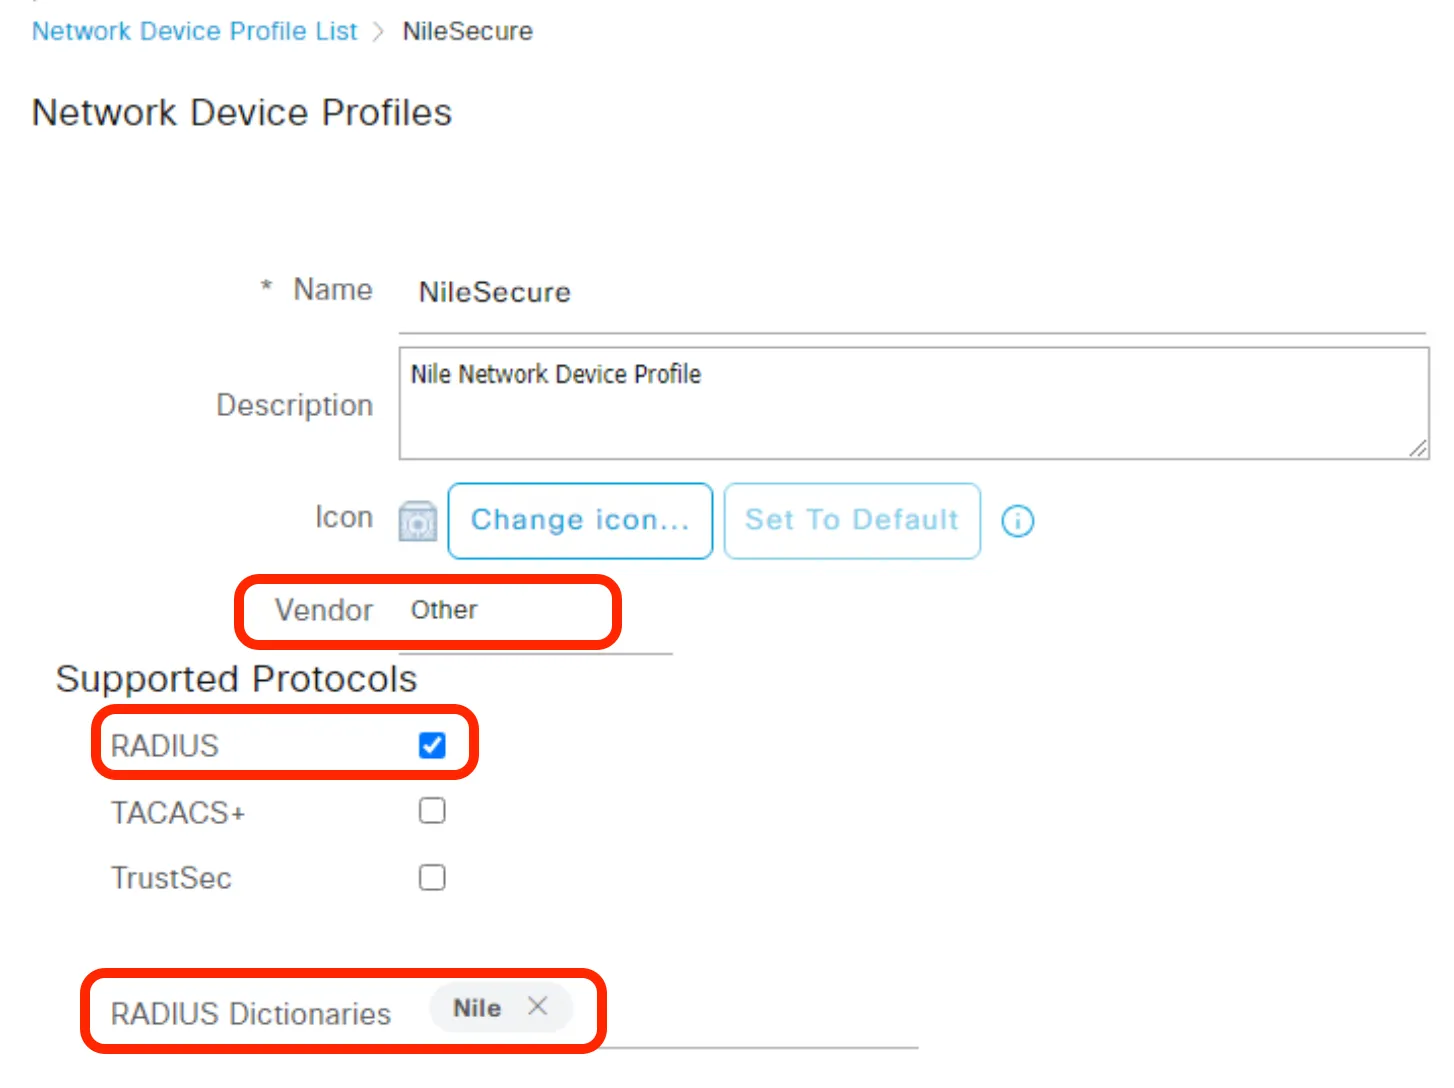
Task: Click the Change icon... button
Action: (x=580, y=520)
